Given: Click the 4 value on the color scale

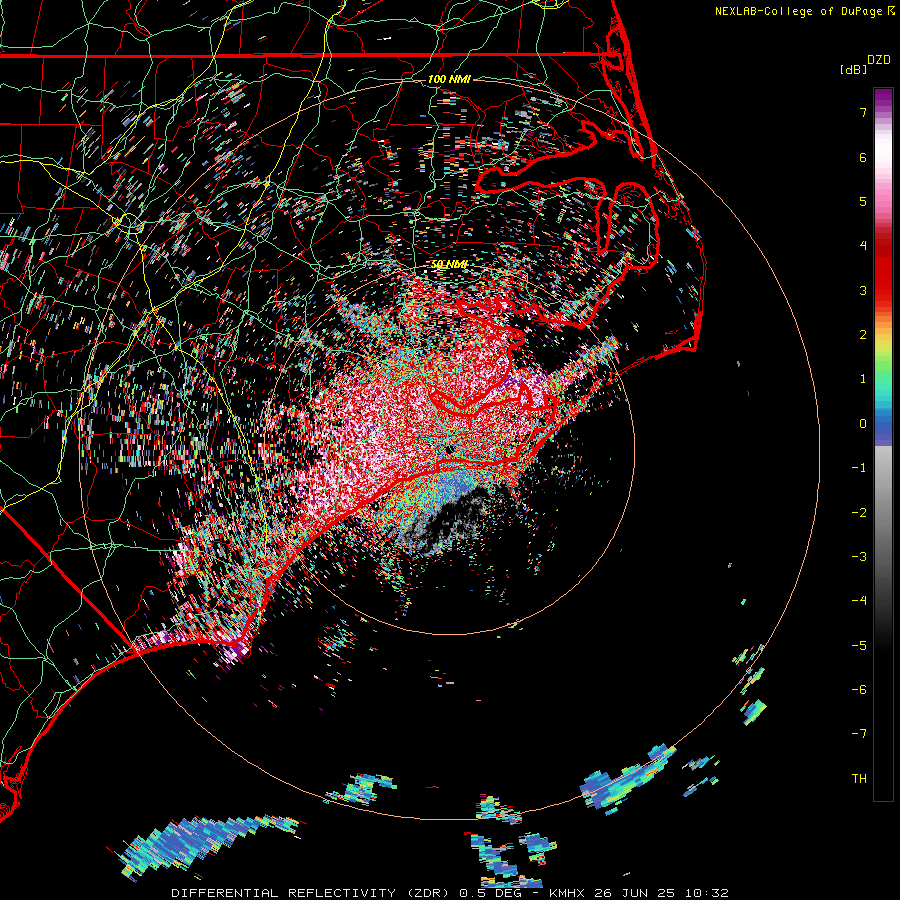Looking at the screenshot, I should [x=863, y=246].
